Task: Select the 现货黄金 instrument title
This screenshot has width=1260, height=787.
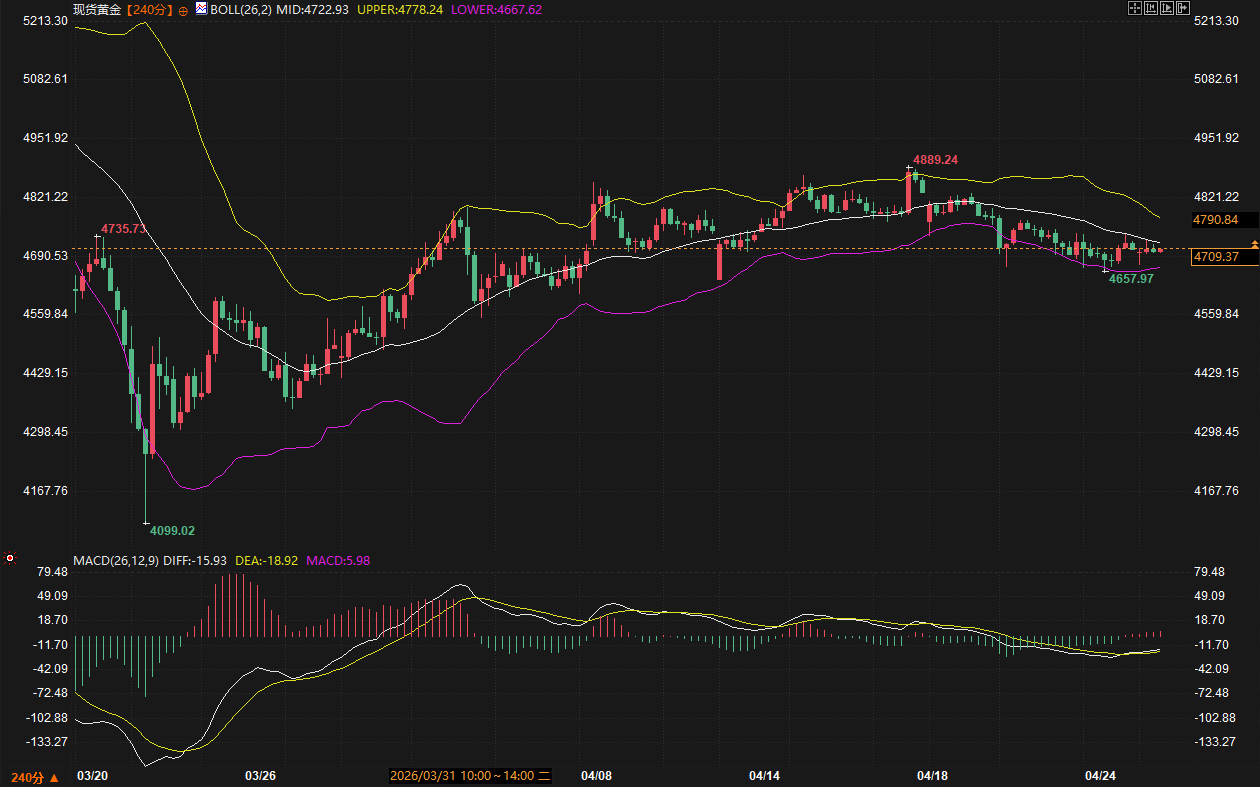Action: (98, 9)
